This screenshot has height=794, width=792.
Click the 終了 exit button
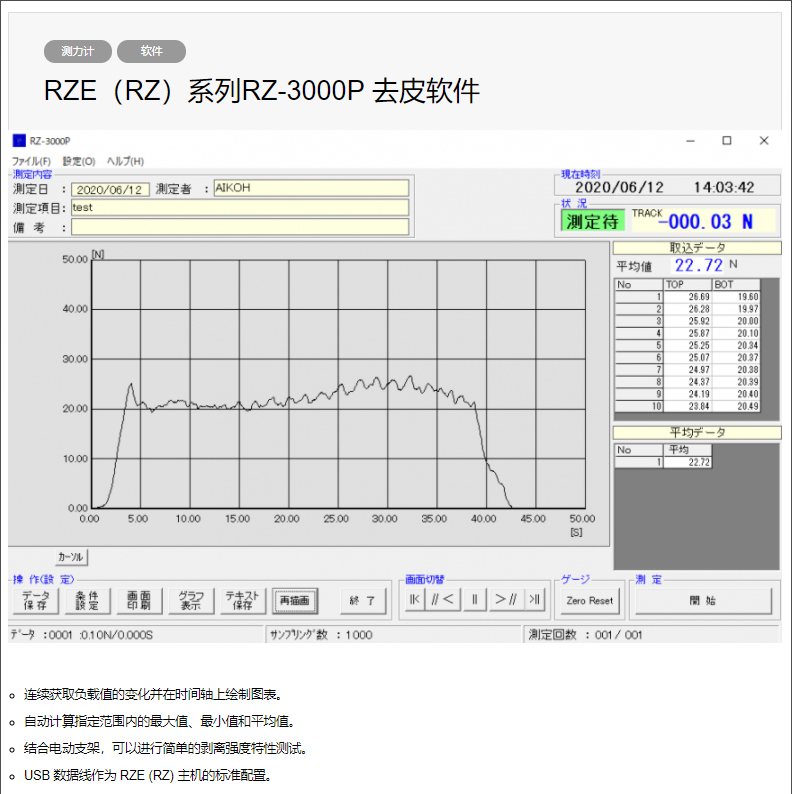tap(363, 601)
